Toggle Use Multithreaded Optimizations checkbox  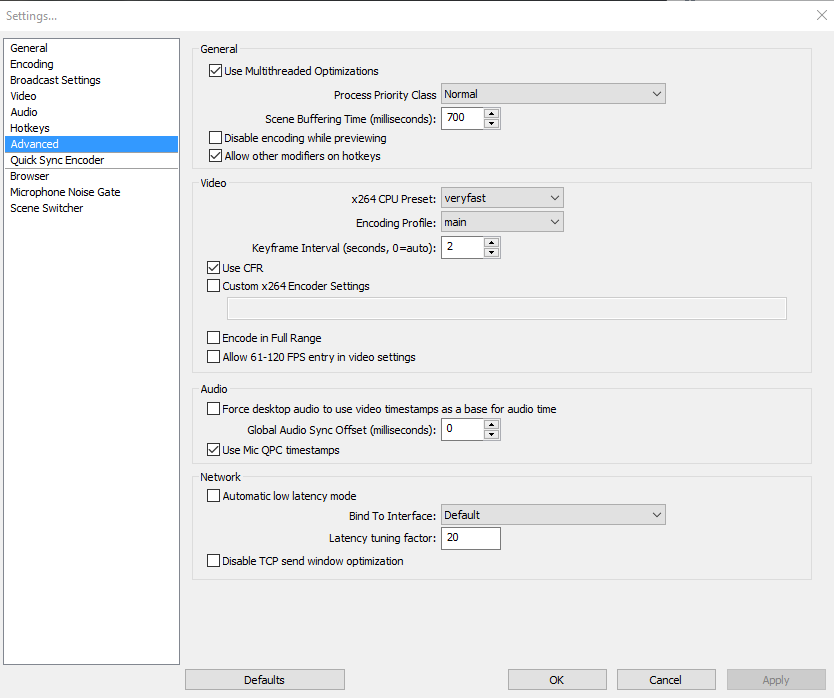pos(215,71)
